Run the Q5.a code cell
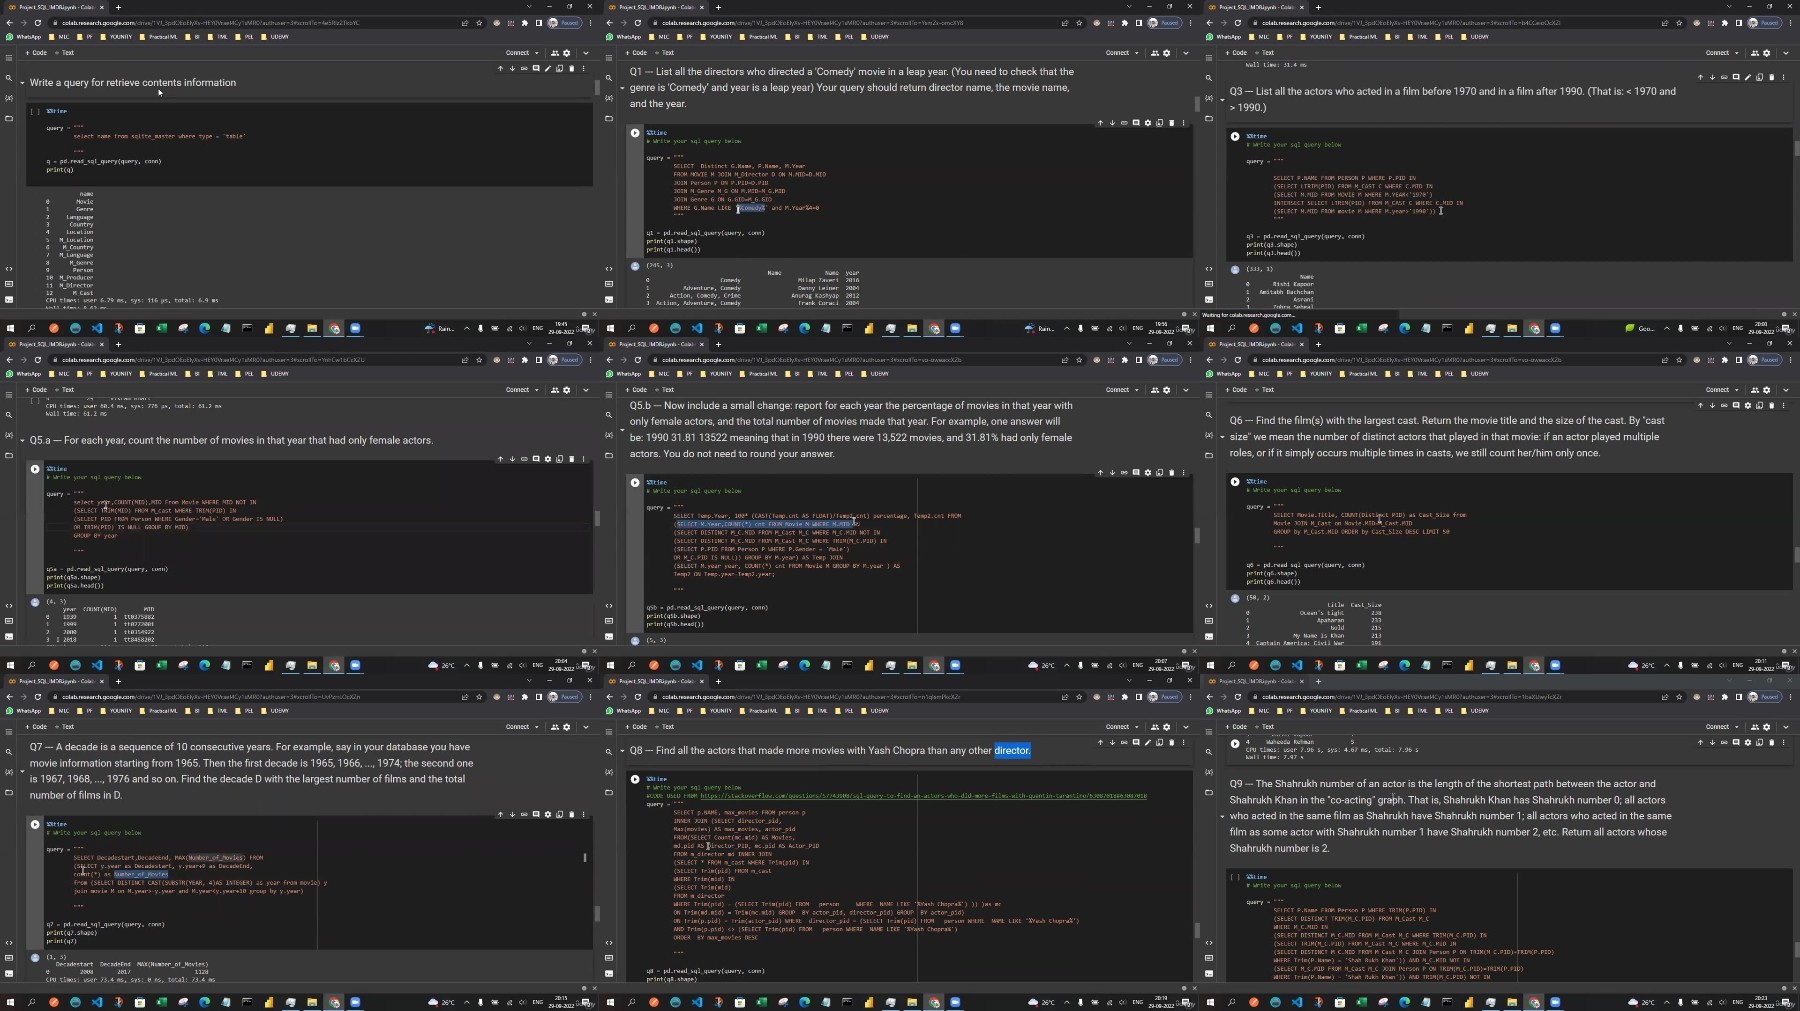 point(35,468)
